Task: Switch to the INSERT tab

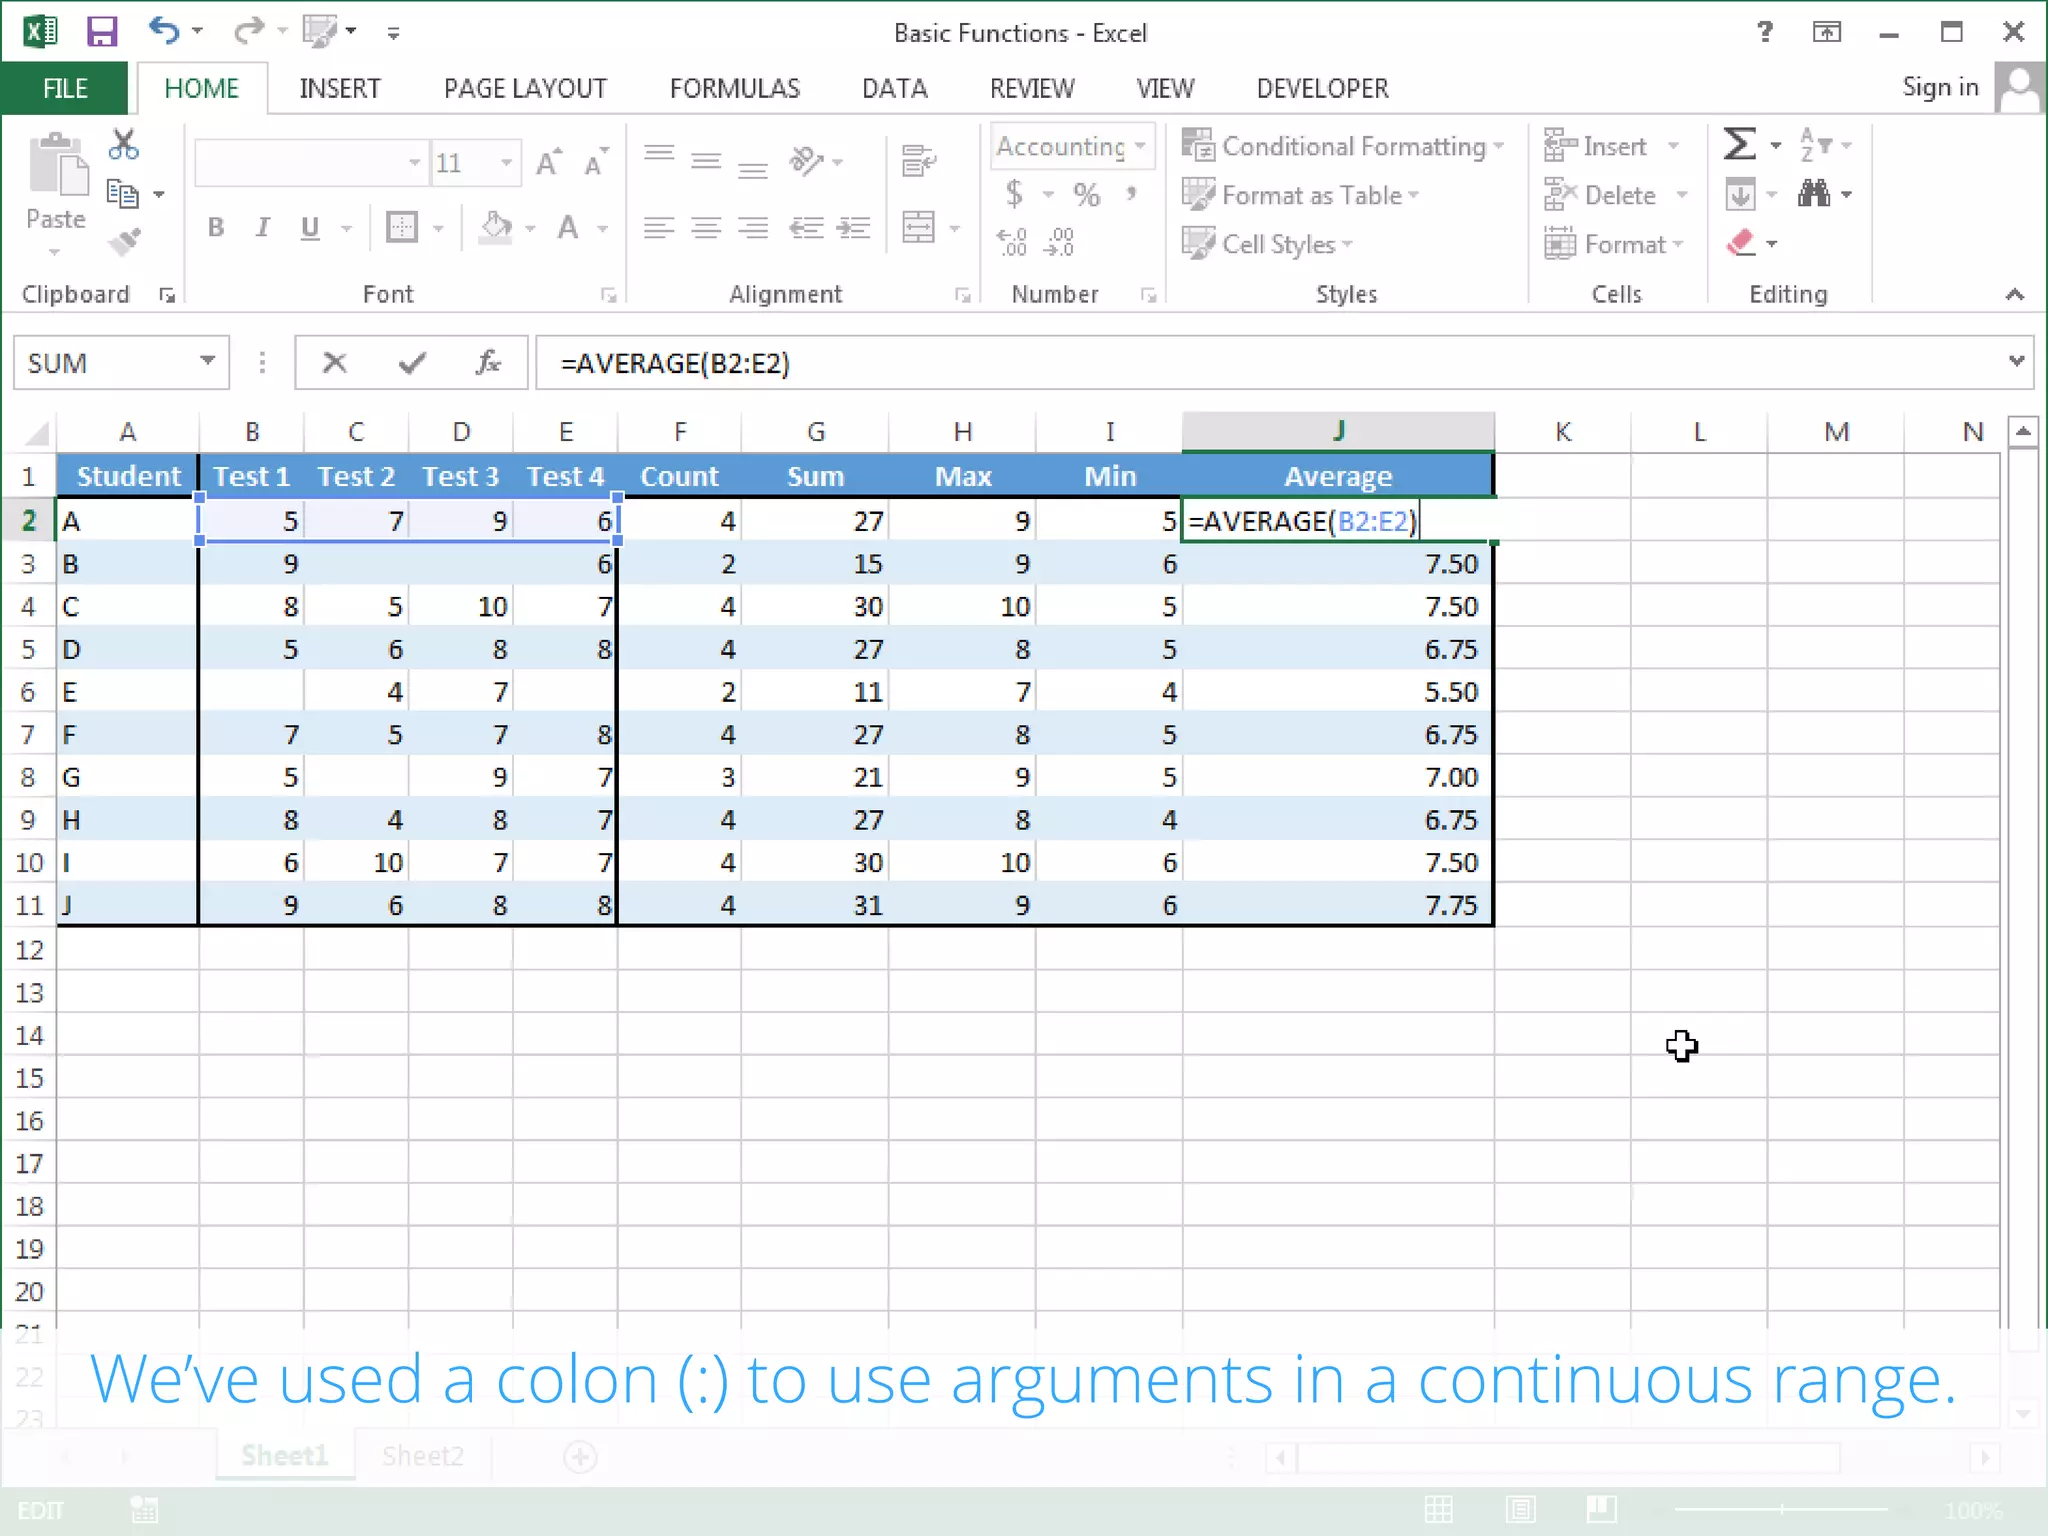Action: click(339, 88)
